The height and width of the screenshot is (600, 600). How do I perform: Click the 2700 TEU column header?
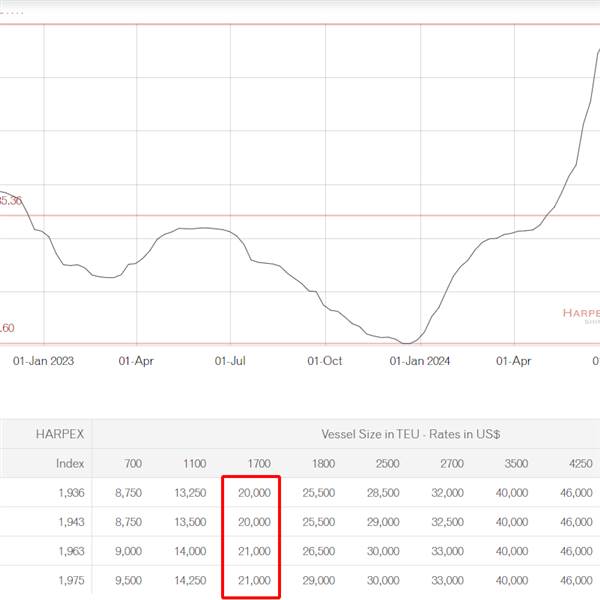pos(452,463)
